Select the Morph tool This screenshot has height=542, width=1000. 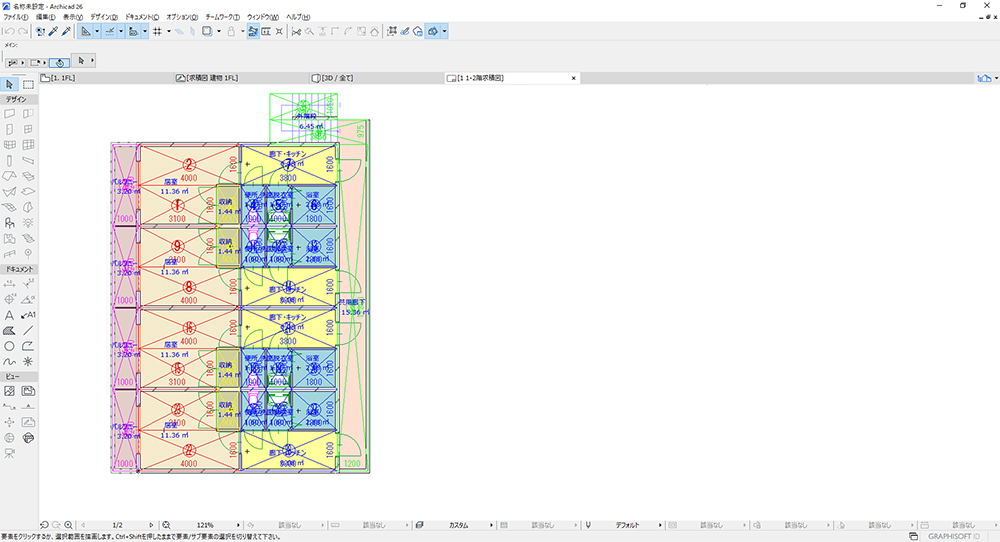tap(28, 207)
